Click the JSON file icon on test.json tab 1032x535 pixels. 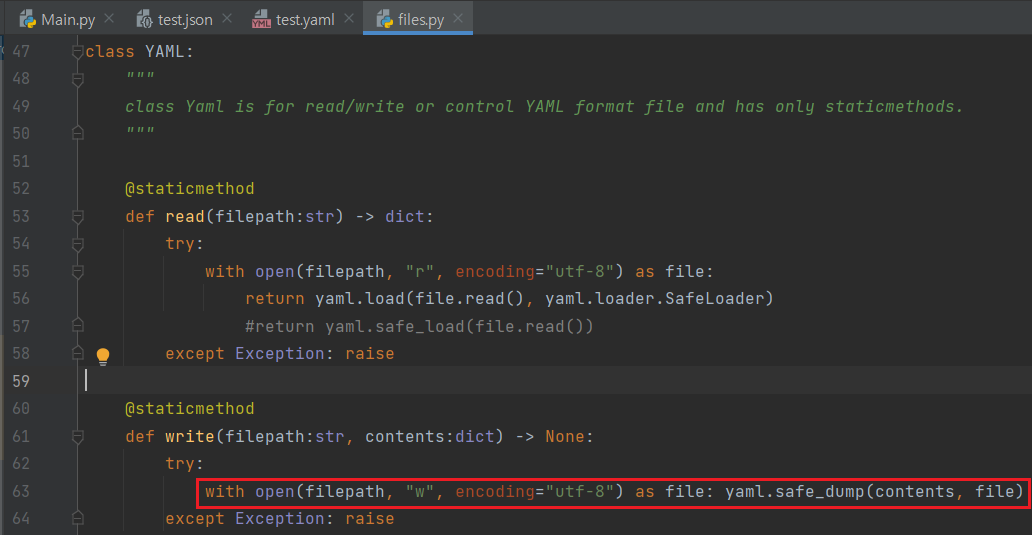click(144, 20)
